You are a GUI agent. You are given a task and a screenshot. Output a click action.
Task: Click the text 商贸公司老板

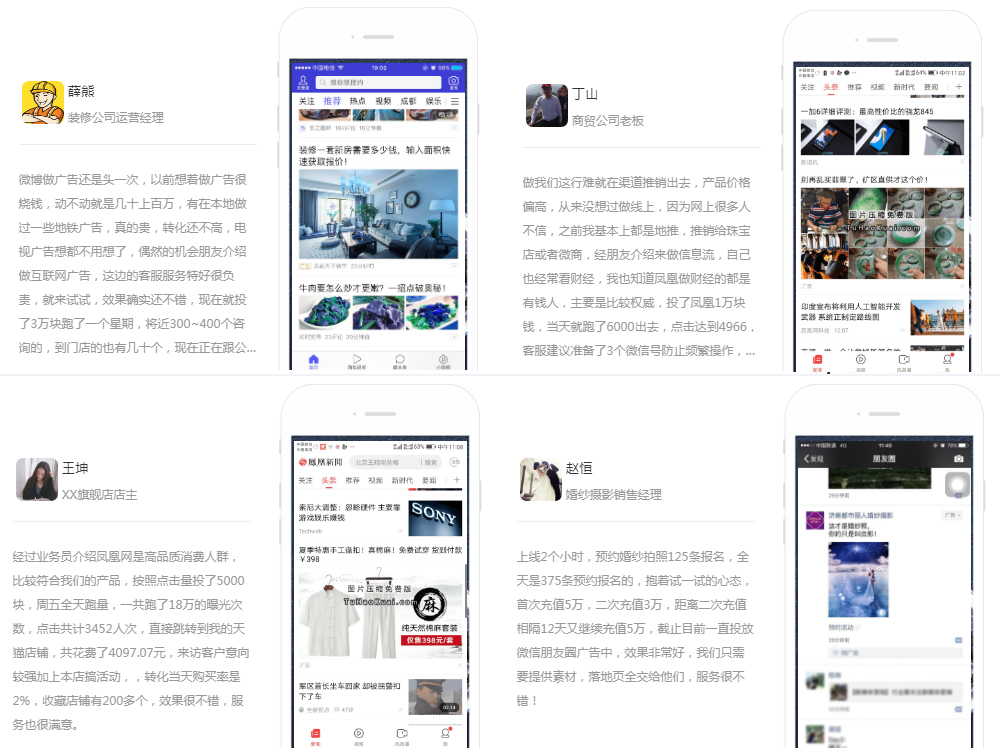coord(608,121)
